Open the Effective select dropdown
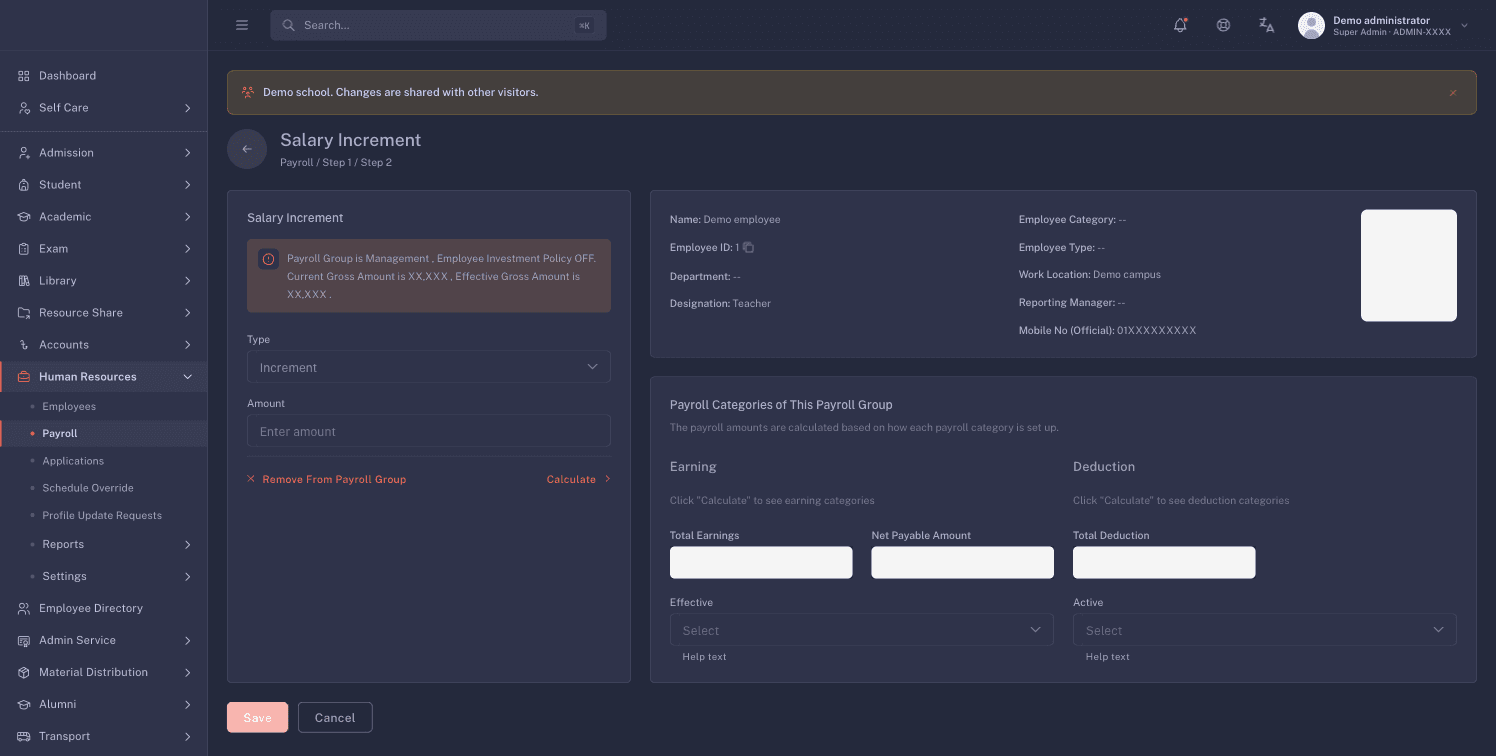 click(862, 630)
